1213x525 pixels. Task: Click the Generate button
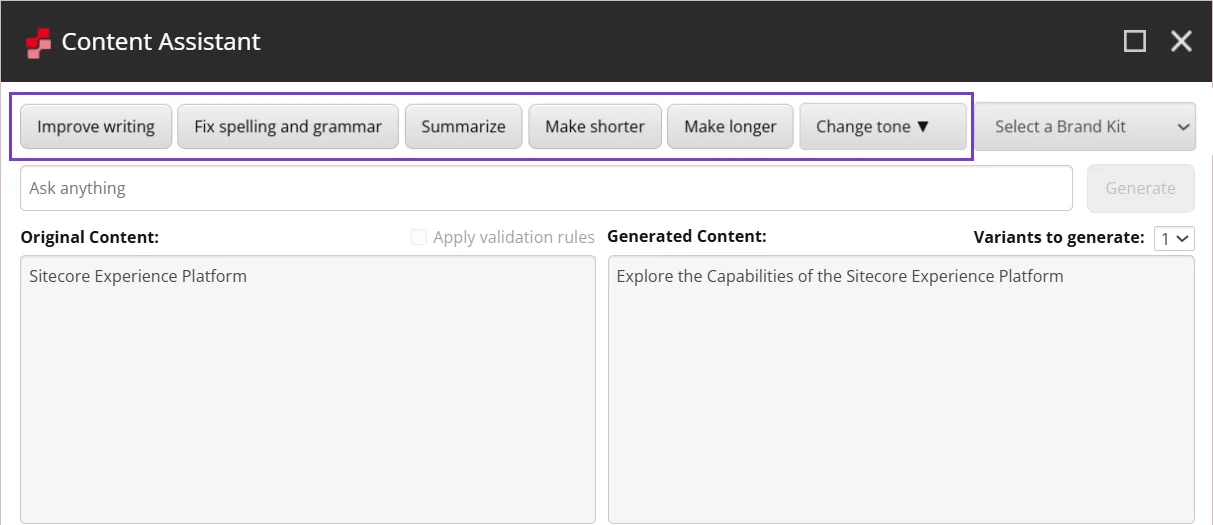click(x=1141, y=188)
